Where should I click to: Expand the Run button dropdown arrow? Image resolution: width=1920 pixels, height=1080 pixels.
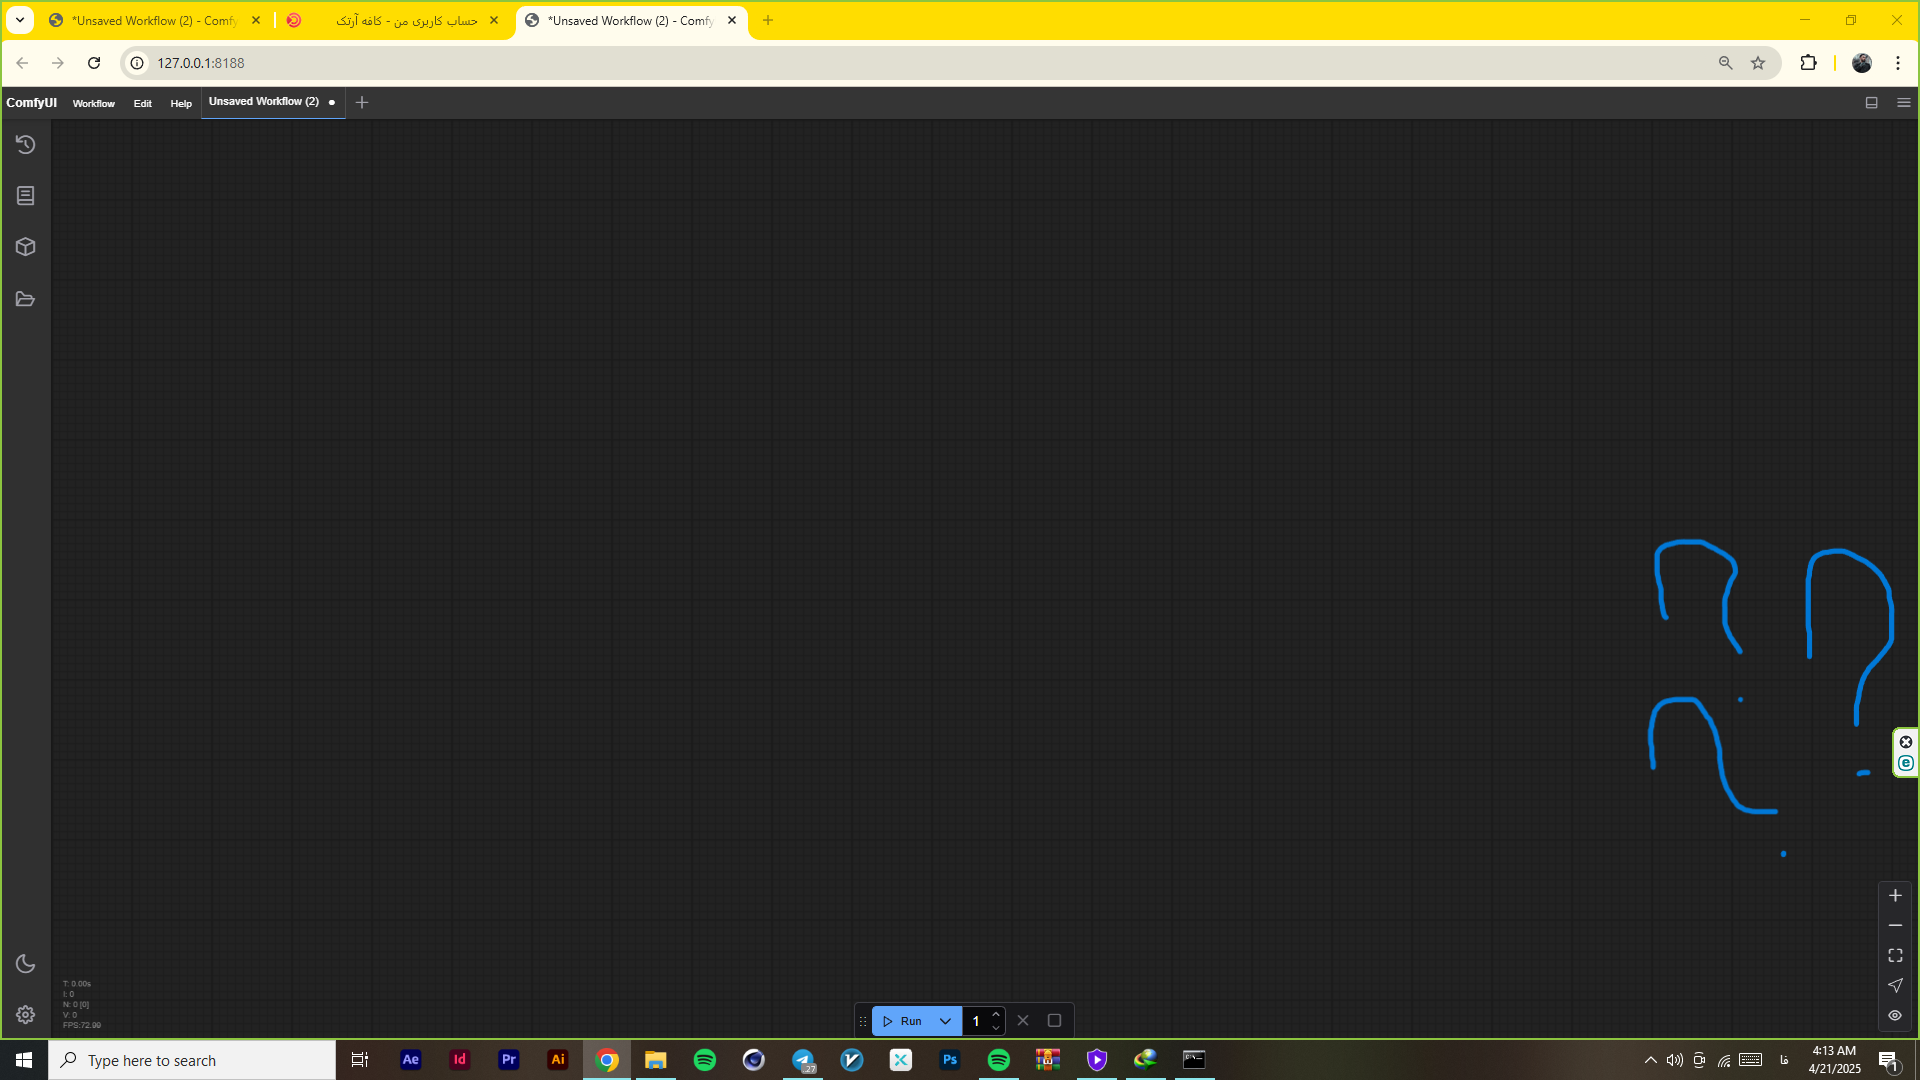945,1021
